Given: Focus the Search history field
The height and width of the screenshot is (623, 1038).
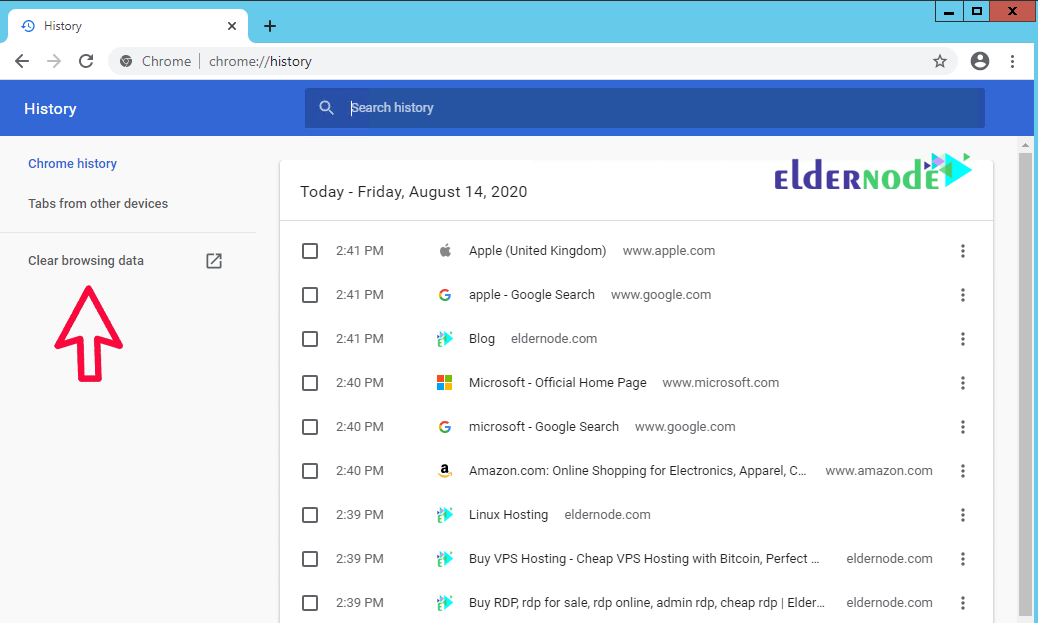Looking at the screenshot, I should tap(644, 108).
